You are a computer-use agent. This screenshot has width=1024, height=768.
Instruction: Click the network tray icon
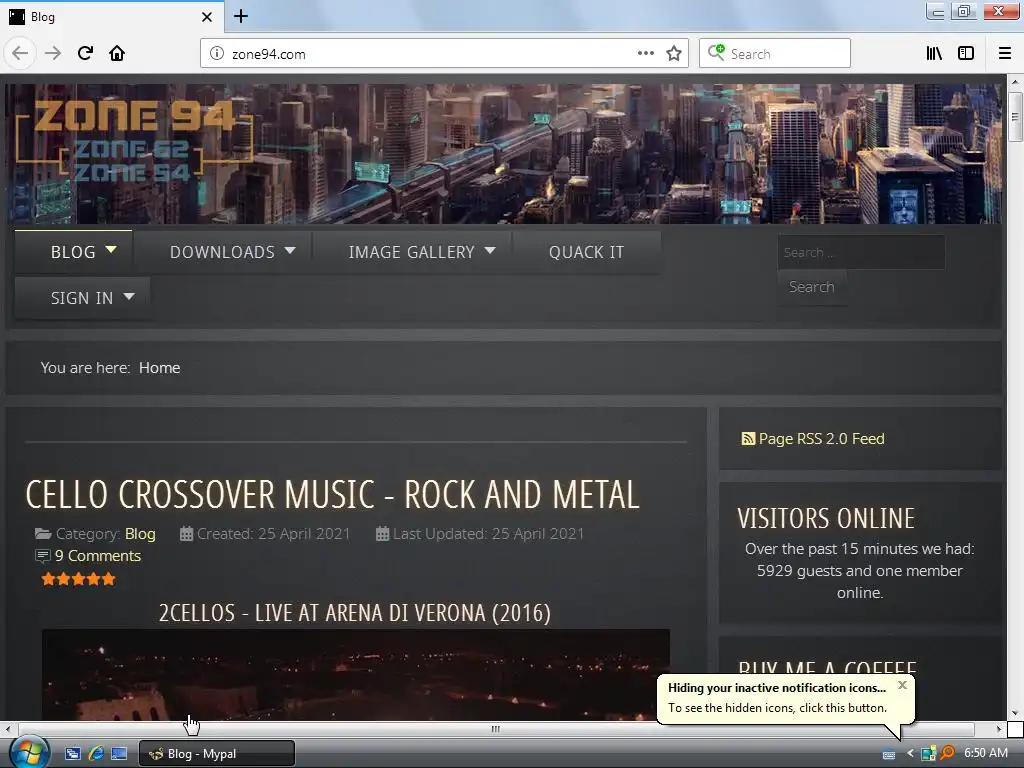(x=928, y=754)
